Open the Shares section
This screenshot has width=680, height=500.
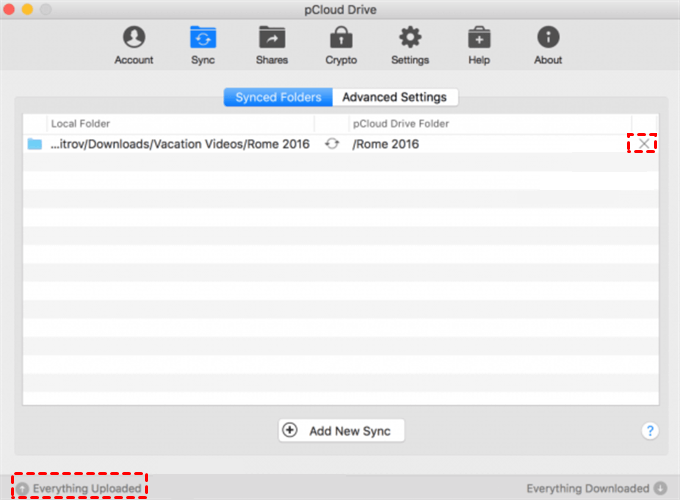(x=272, y=46)
